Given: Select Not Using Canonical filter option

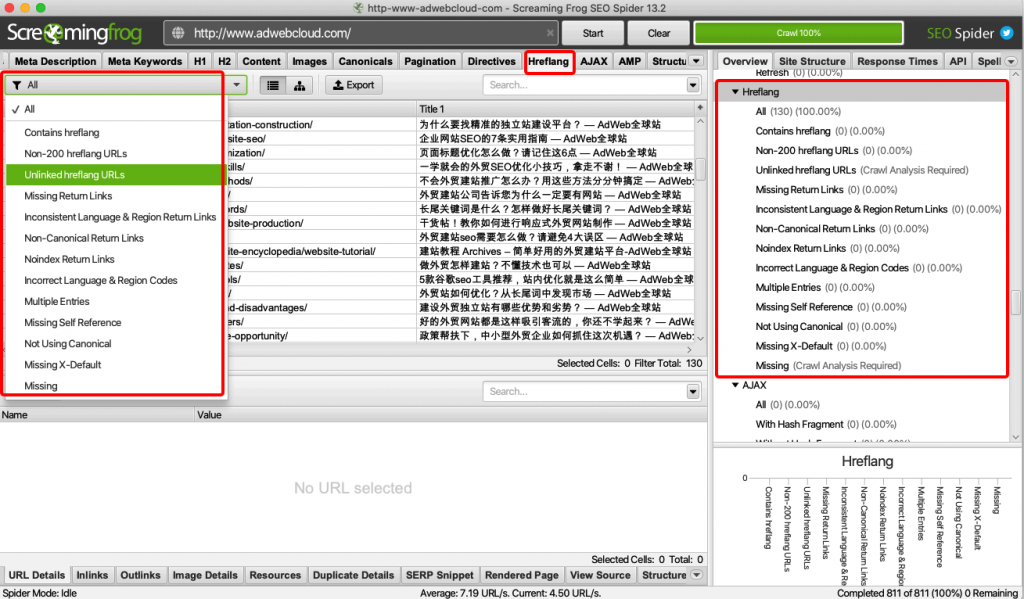Looking at the screenshot, I should [x=114, y=344].
